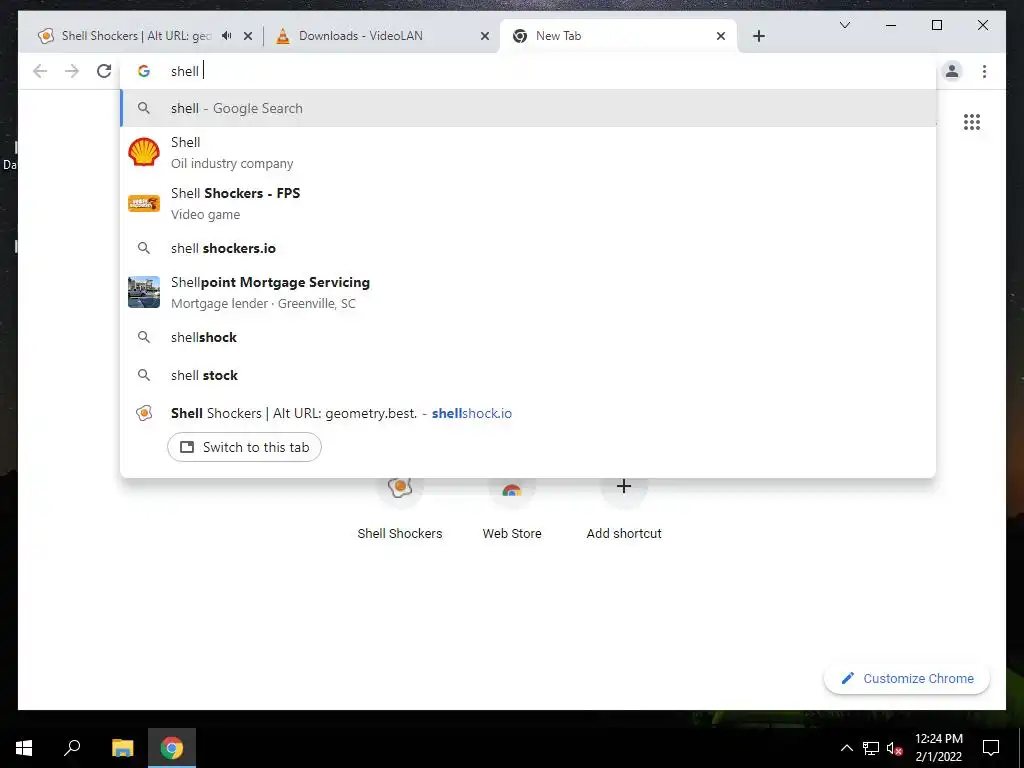
Task: Pick the 'shell stock' search suggestion
Action: [528, 375]
